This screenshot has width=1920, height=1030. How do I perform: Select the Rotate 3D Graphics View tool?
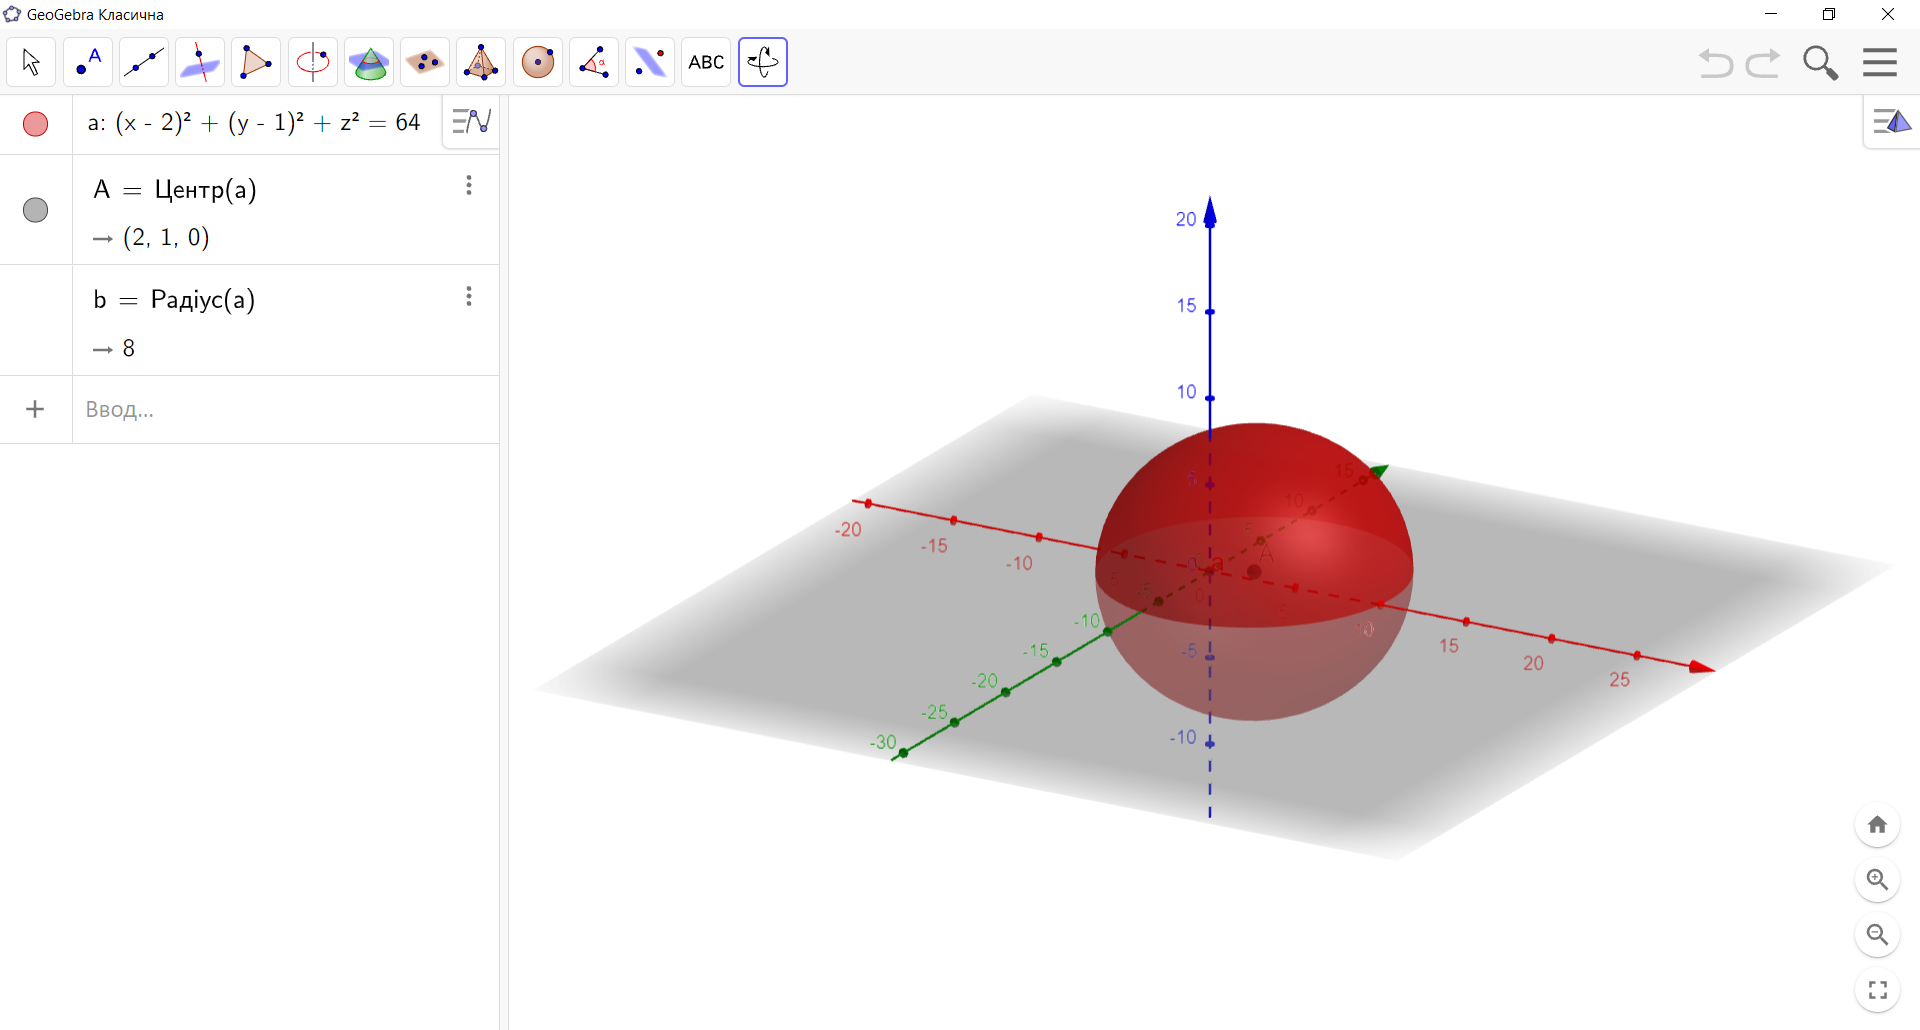point(762,61)
